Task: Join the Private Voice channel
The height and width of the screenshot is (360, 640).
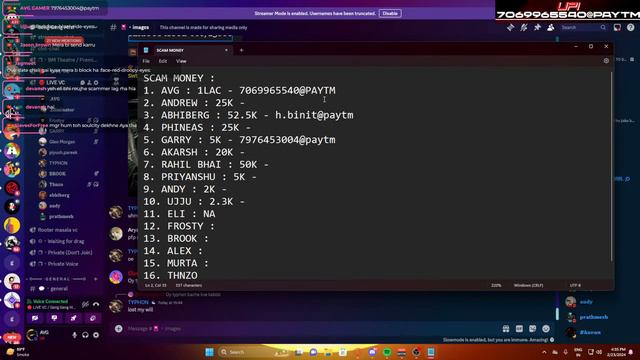Action: [x=63, y=264]
